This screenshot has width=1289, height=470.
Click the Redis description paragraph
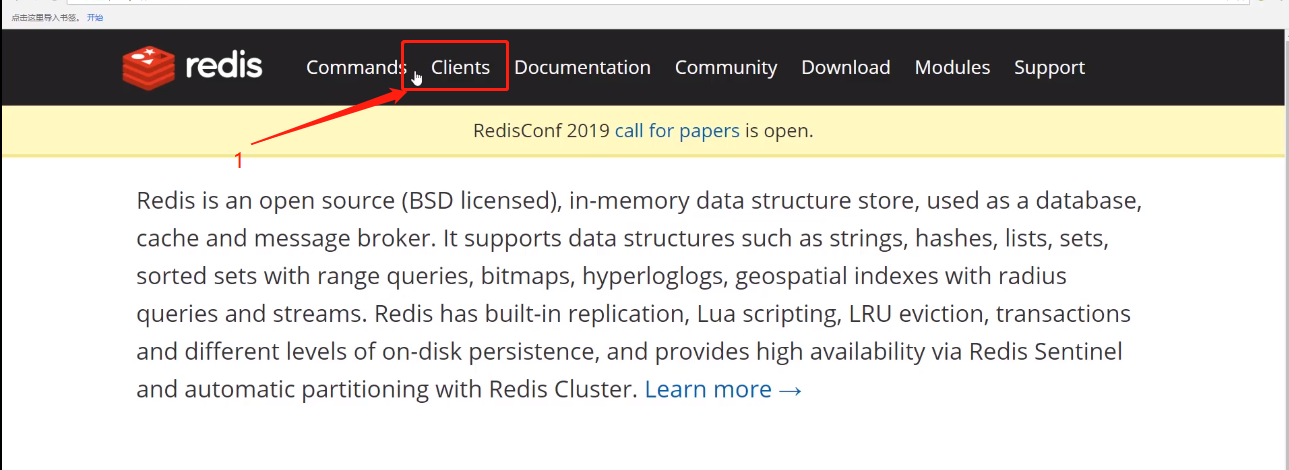click(638, 295)
